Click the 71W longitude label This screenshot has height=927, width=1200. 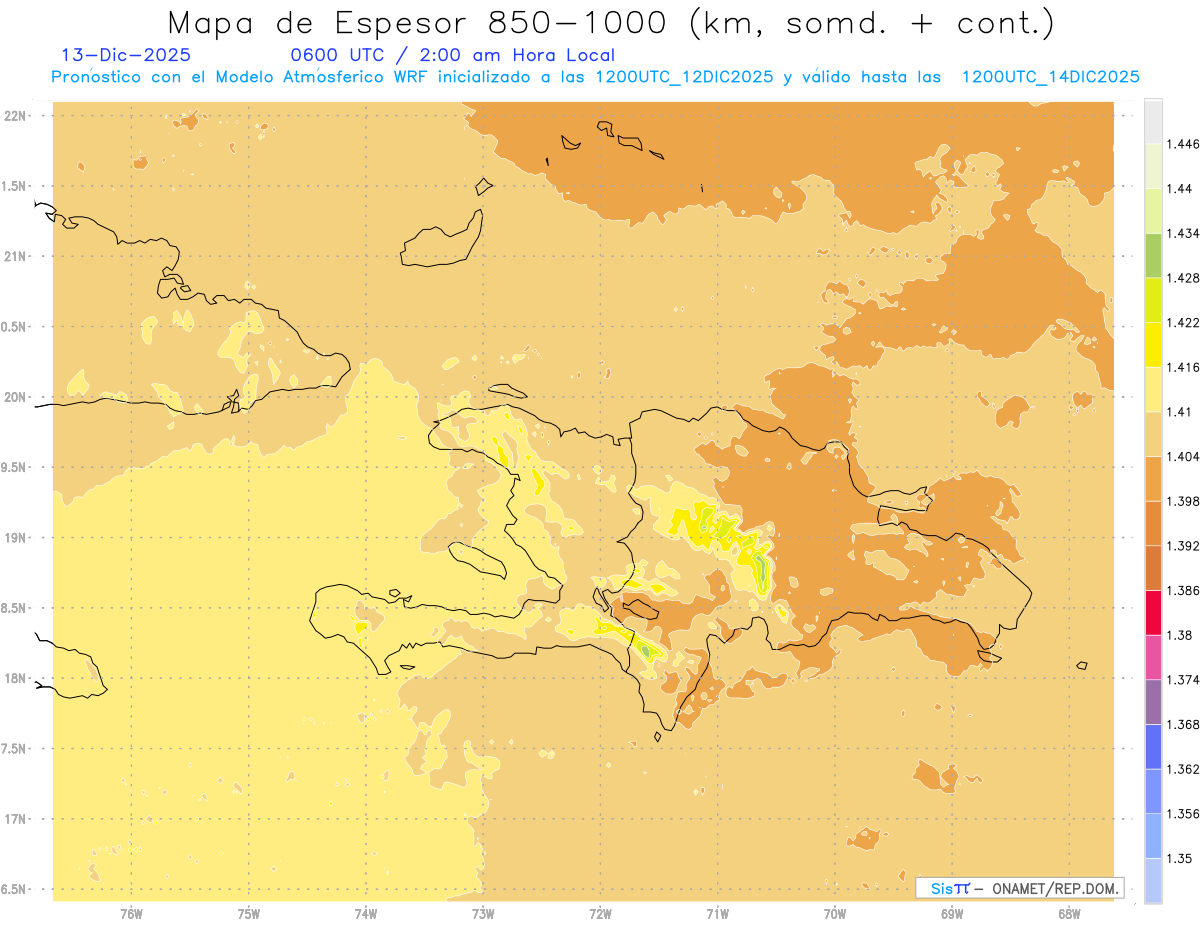(717, 913)
